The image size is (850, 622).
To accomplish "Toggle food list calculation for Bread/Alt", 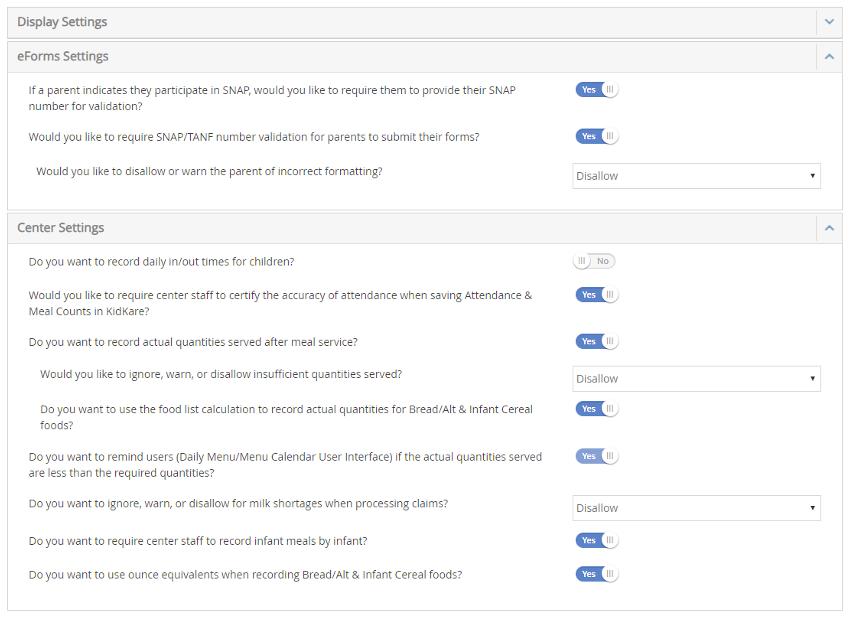I will coord(597,409).
